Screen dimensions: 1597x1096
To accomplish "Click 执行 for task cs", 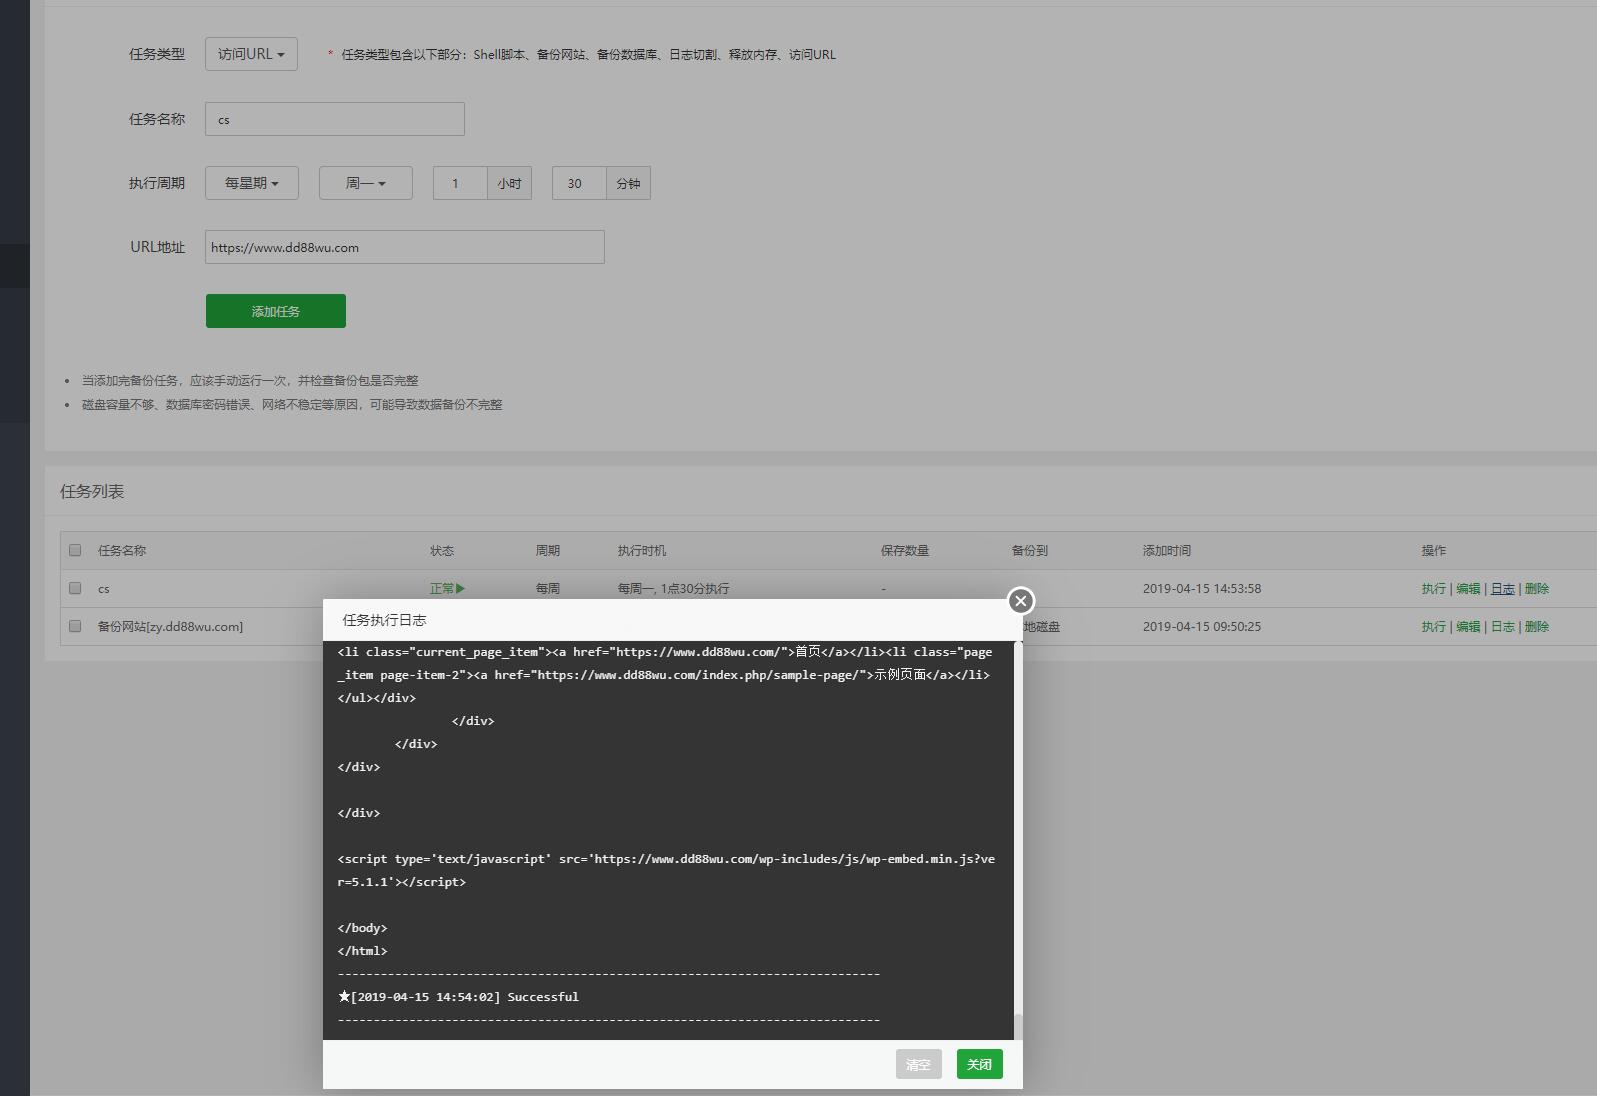I will (1433, 589).
